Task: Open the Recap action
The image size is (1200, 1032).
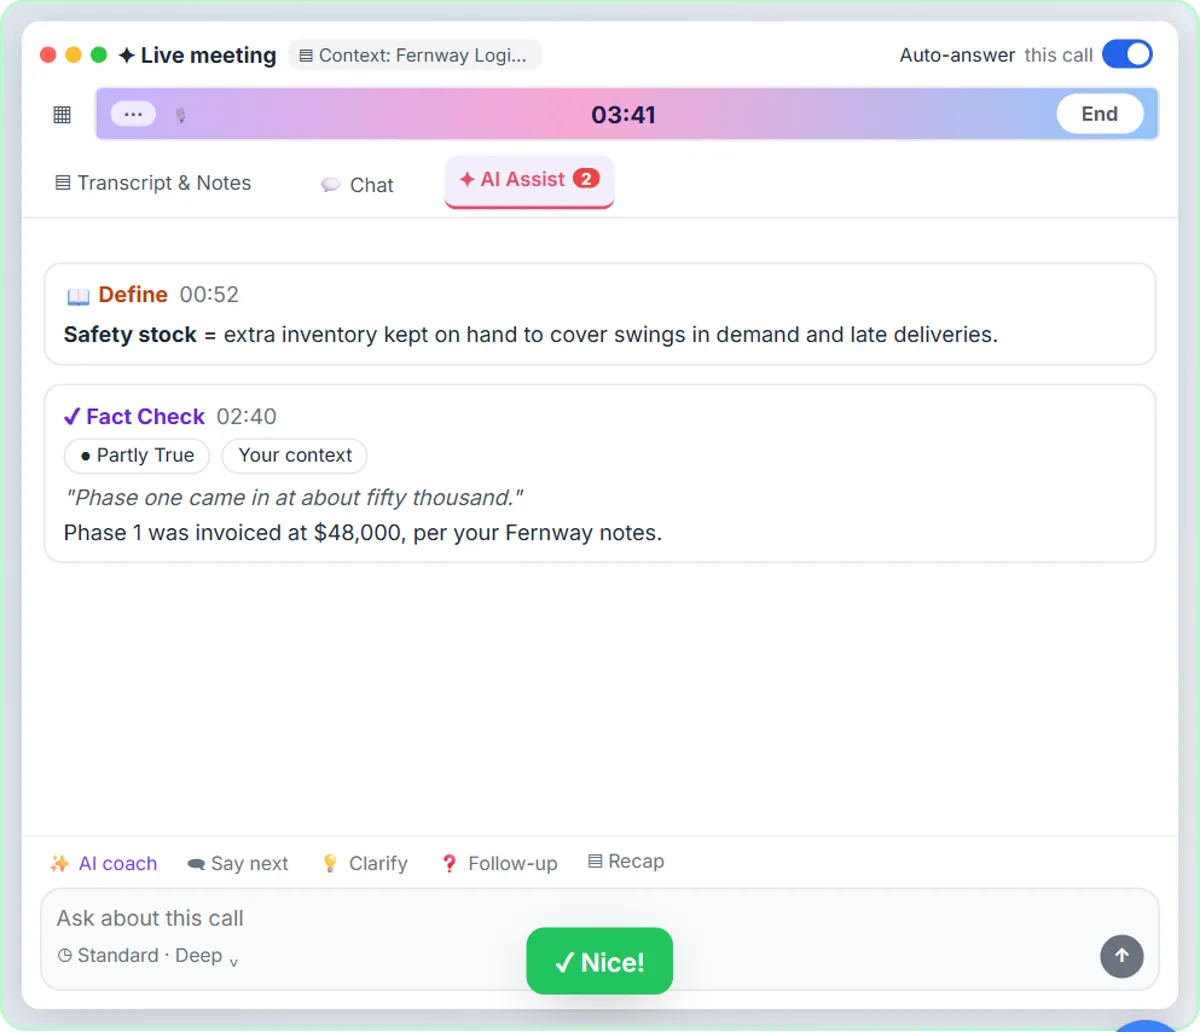Action: coord(626,862)
